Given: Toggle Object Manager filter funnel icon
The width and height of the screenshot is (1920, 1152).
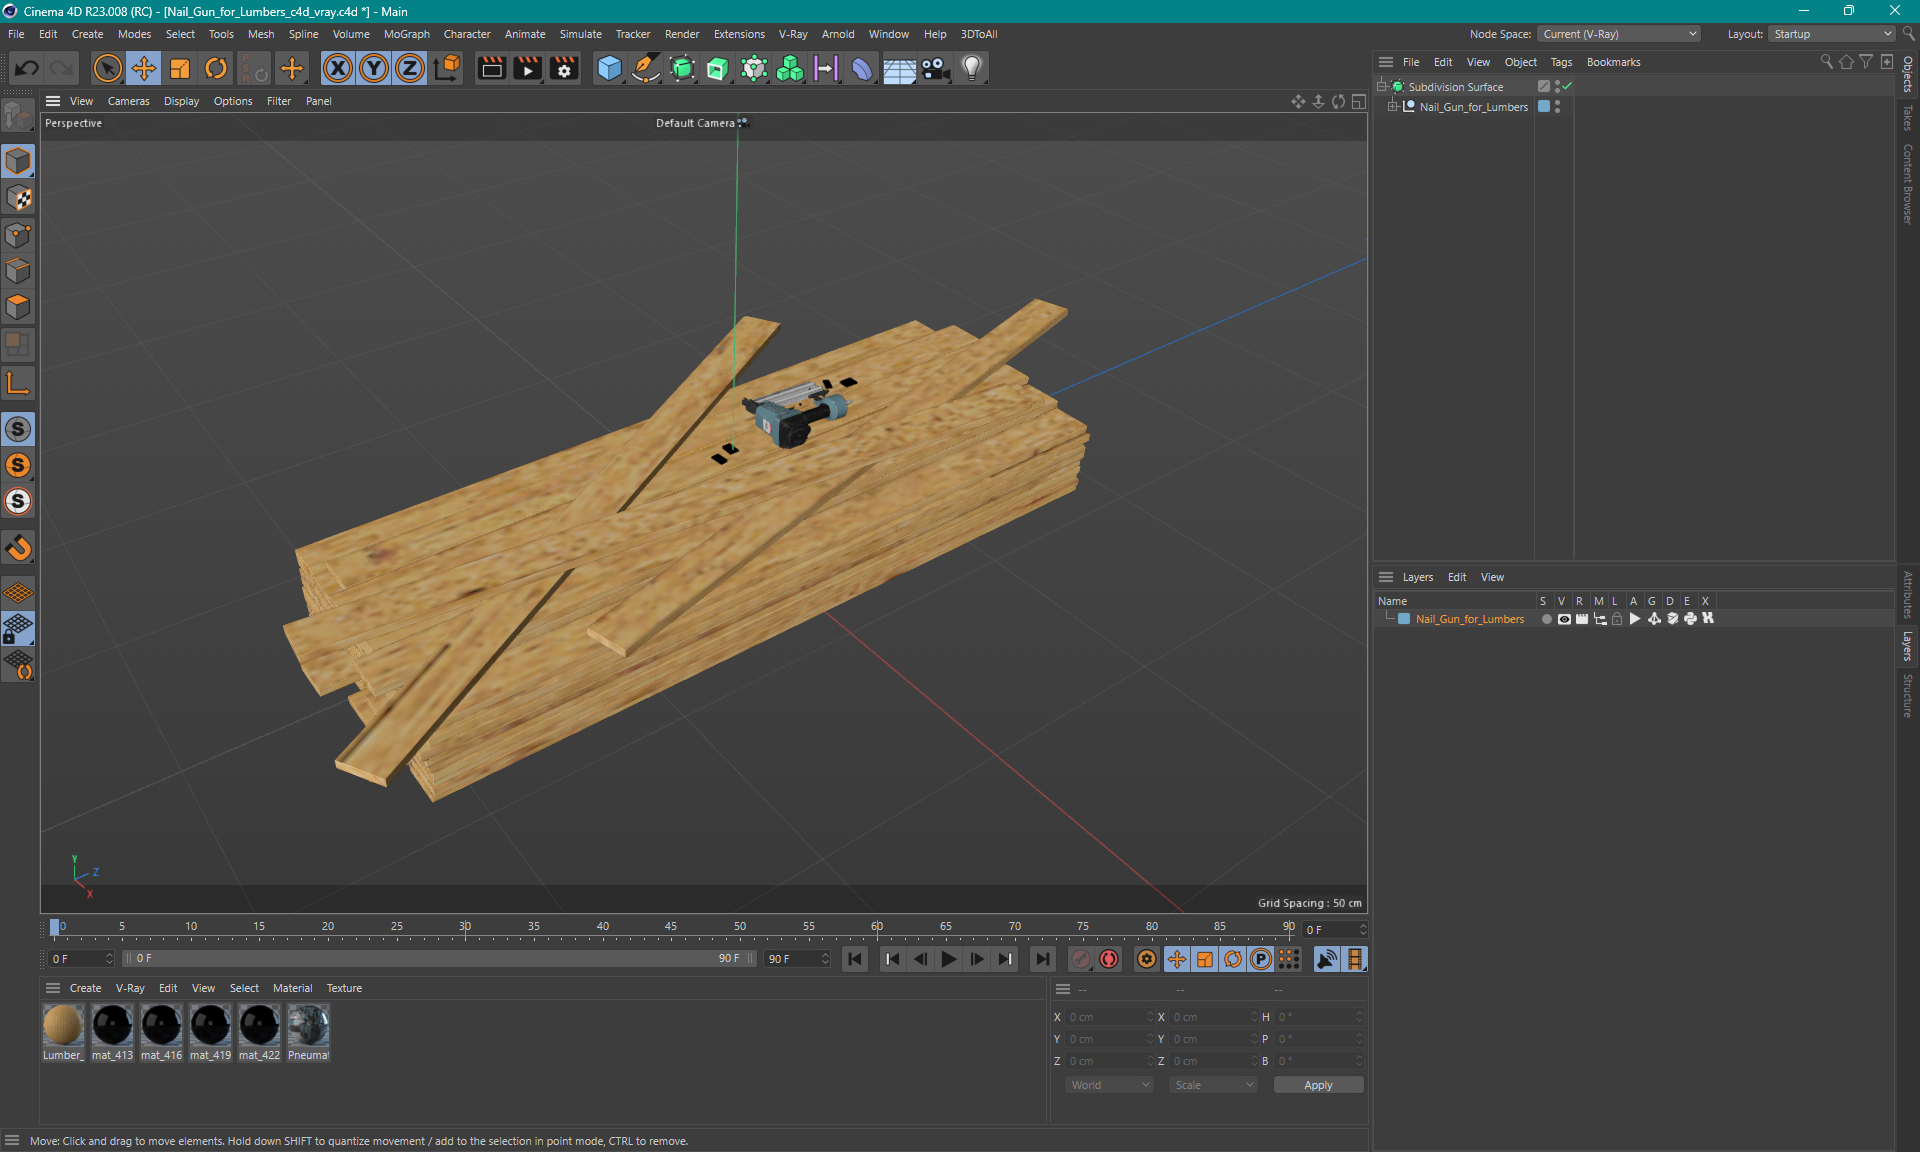Looking at the screenshot, I should (1866, 62).
